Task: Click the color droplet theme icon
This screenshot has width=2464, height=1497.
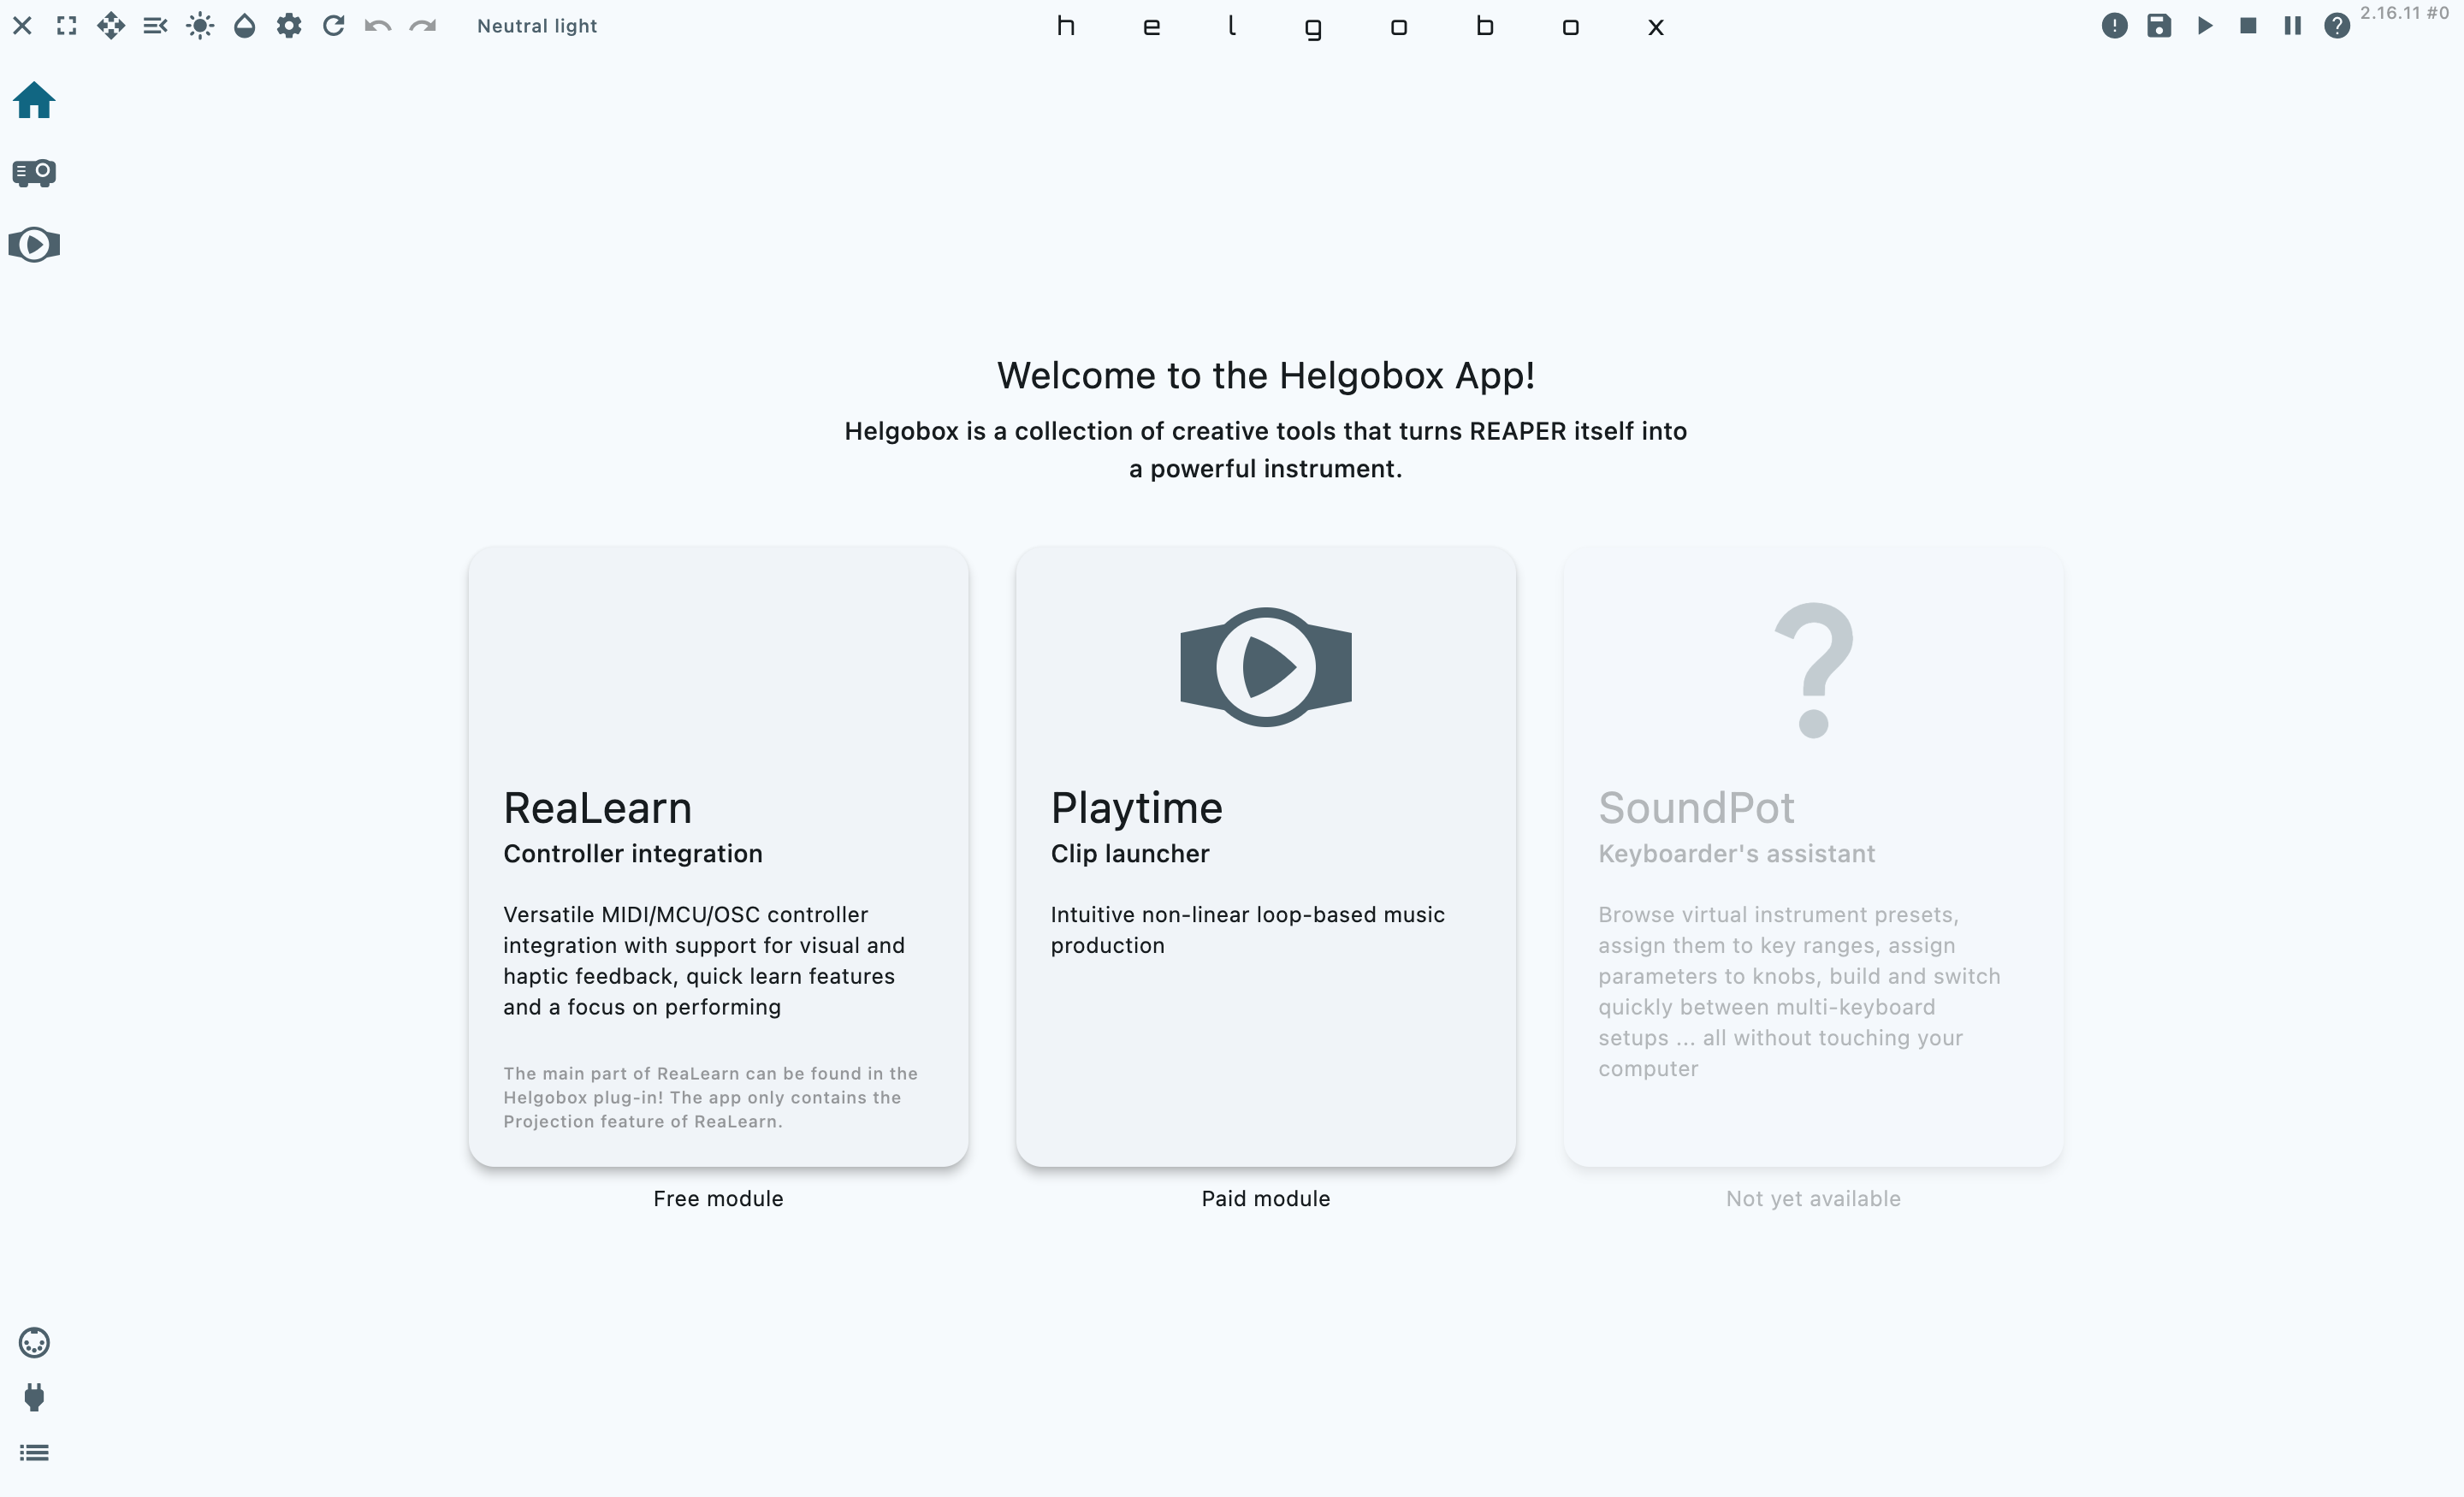Action: point(245,26)
